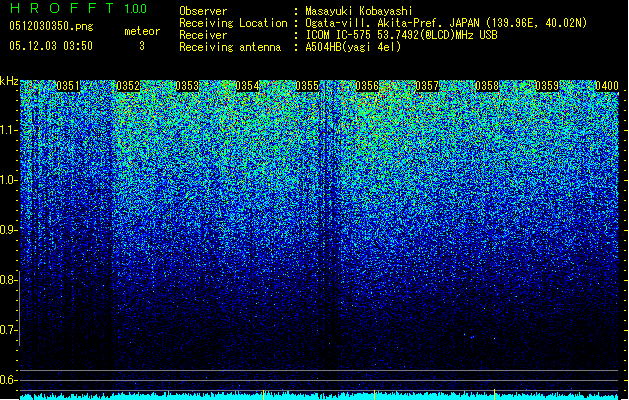Click the date stamp 05.12.03 03:50
The width and height of the screenshot is (629, 400).
pyautogui.click(x=51, y=46)
